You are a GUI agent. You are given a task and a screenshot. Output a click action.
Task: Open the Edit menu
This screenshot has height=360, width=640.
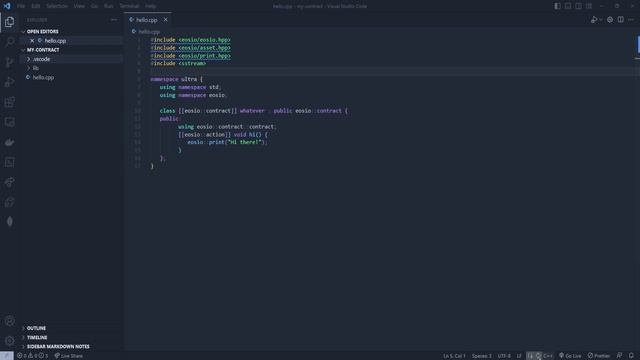pos(36,6)
